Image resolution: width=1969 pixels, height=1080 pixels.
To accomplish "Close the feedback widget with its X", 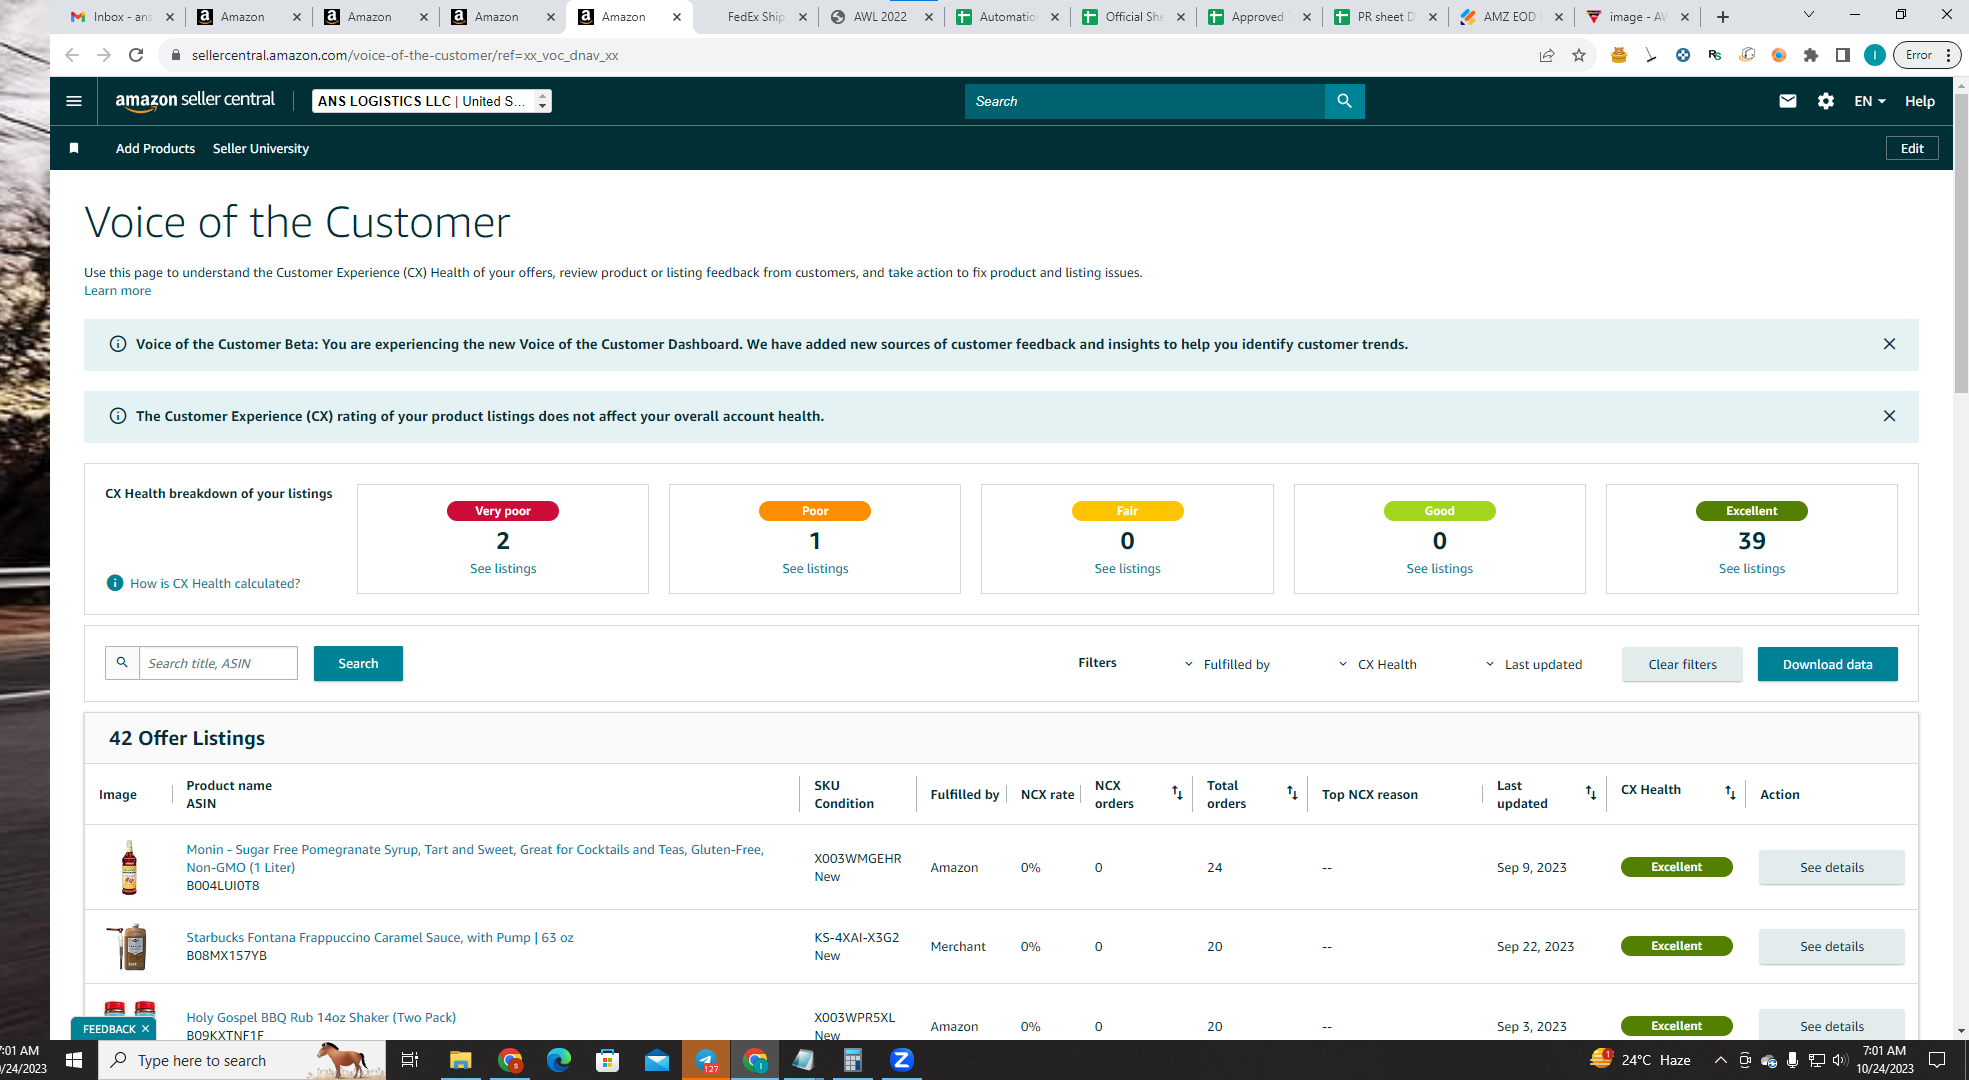I will pyautogui.click(x=145, y=1028).
